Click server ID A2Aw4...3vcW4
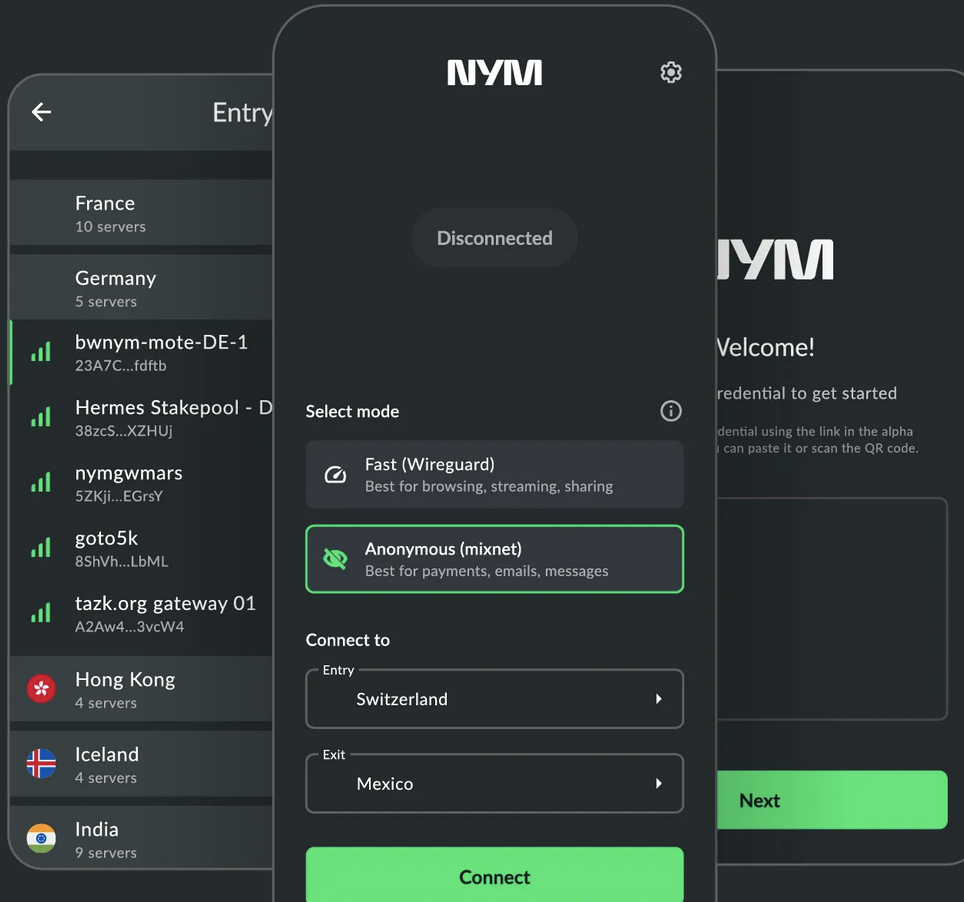The width and height of the screenshot is (964, 902). tap(129, 627)
